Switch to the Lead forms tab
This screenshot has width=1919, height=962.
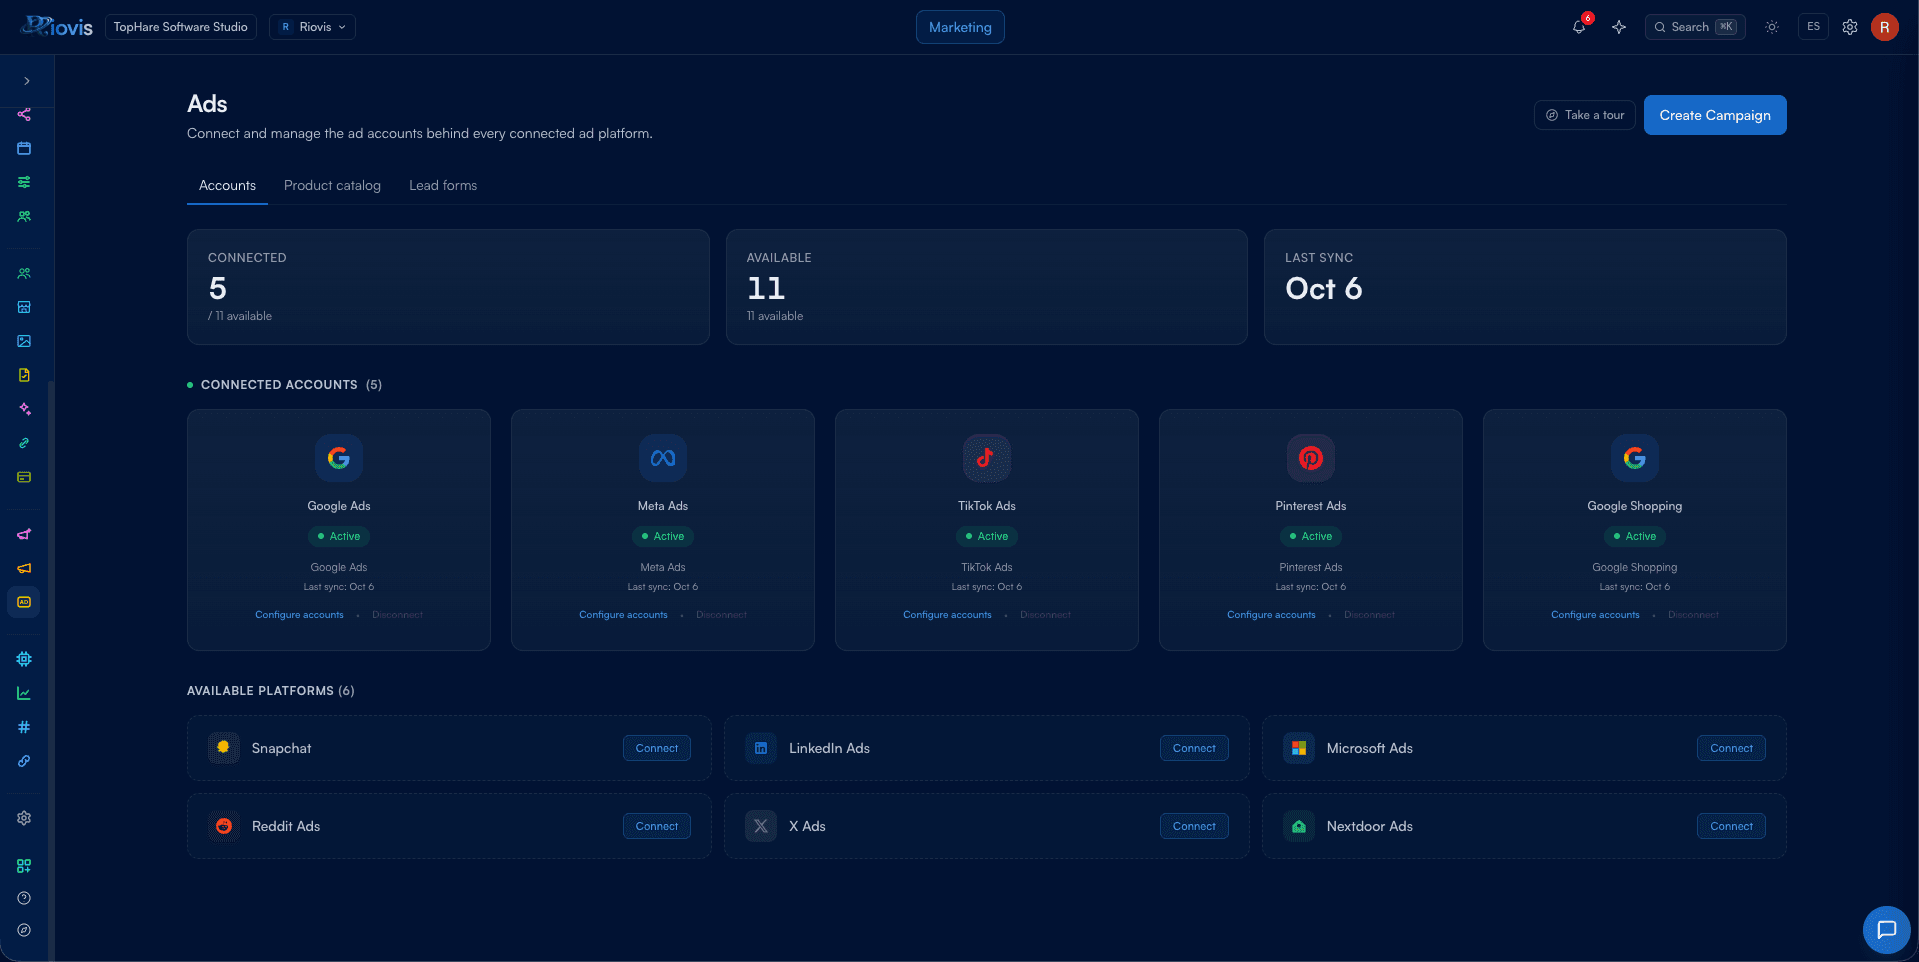pos(443,186)
